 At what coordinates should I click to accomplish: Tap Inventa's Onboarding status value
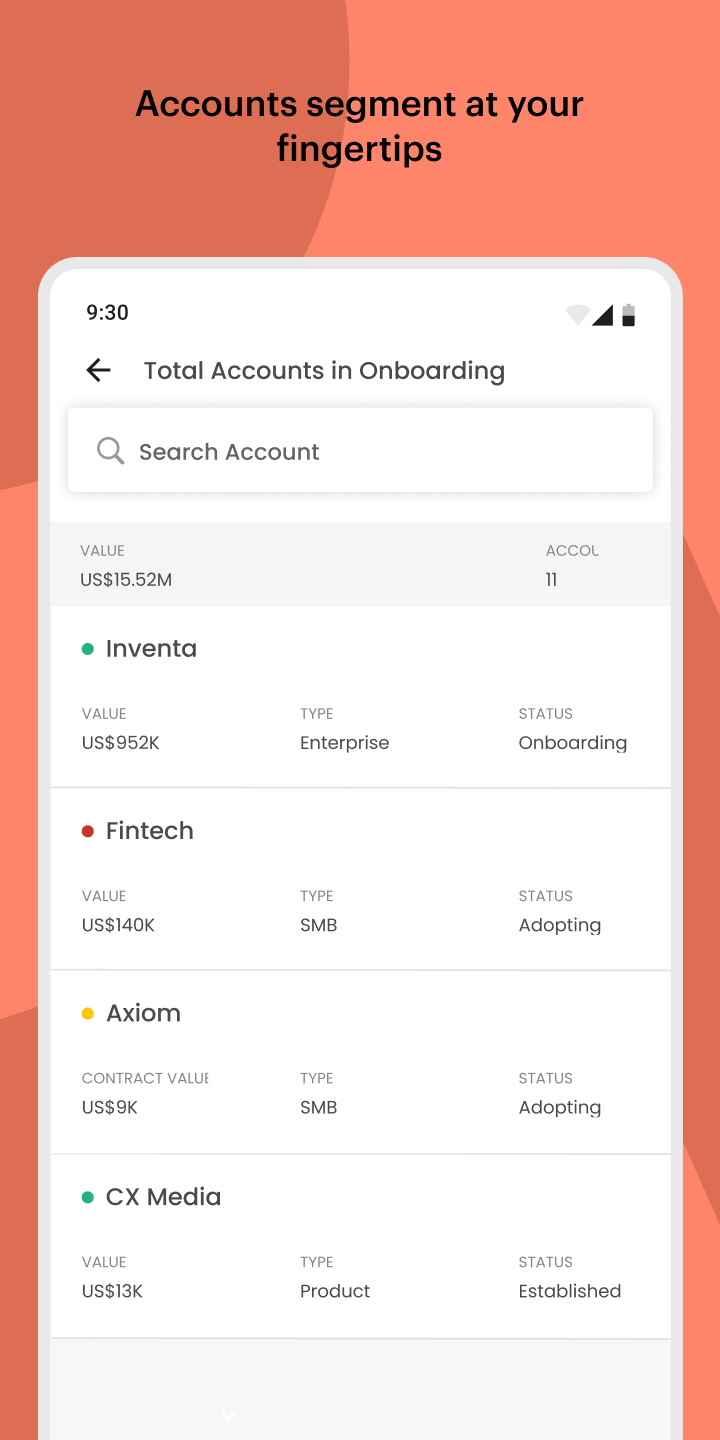point(573,743)
